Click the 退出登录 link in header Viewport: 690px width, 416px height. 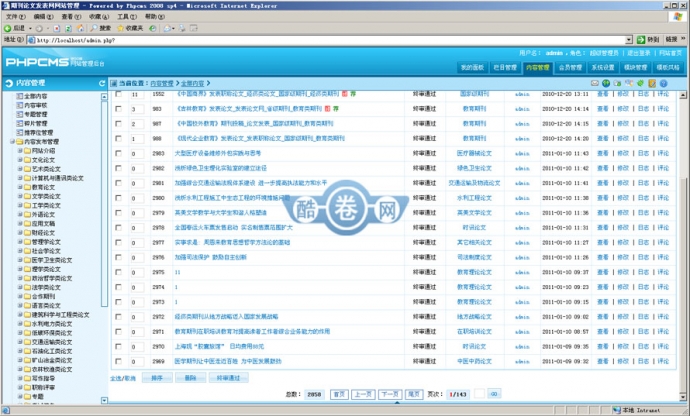point(639,53)
